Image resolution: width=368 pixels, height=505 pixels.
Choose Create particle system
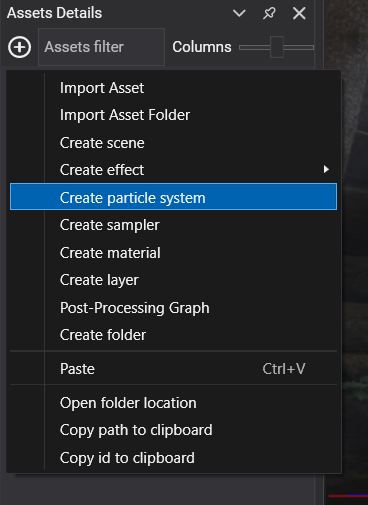coord(173,197)
